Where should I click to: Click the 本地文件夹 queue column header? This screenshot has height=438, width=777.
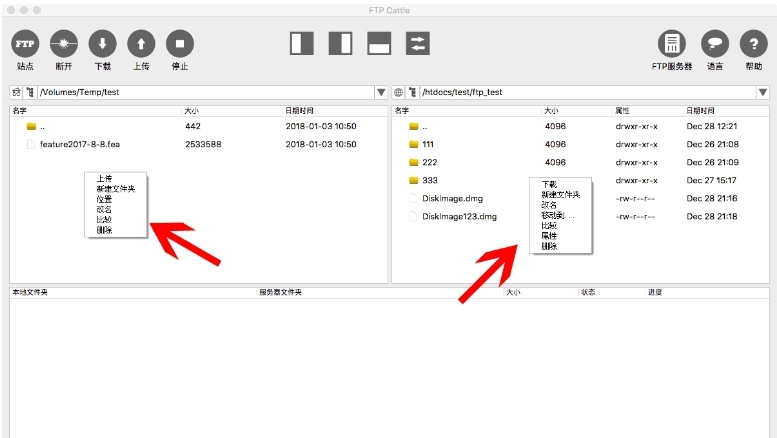point(30,292)
